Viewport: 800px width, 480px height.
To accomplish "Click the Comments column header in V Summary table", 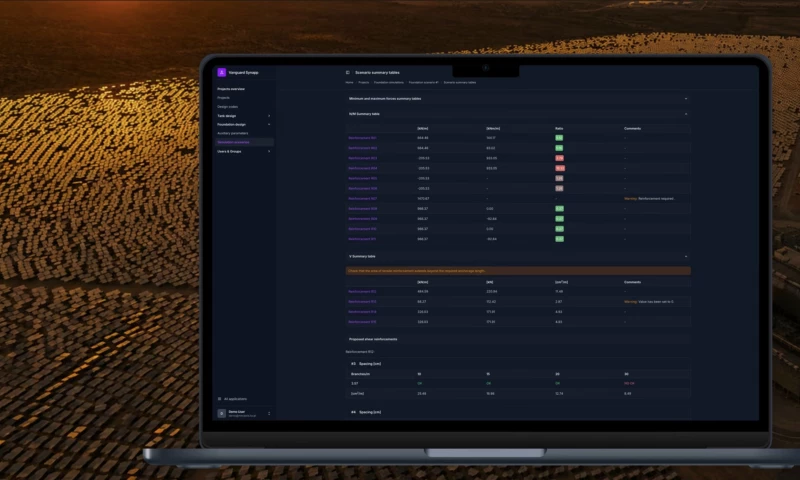I will click(x=632, y=282).
